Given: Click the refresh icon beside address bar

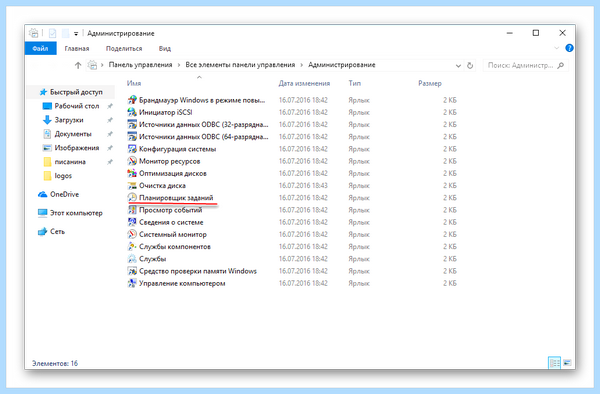Looking at the screenshot, I should (x=470, y=65).
